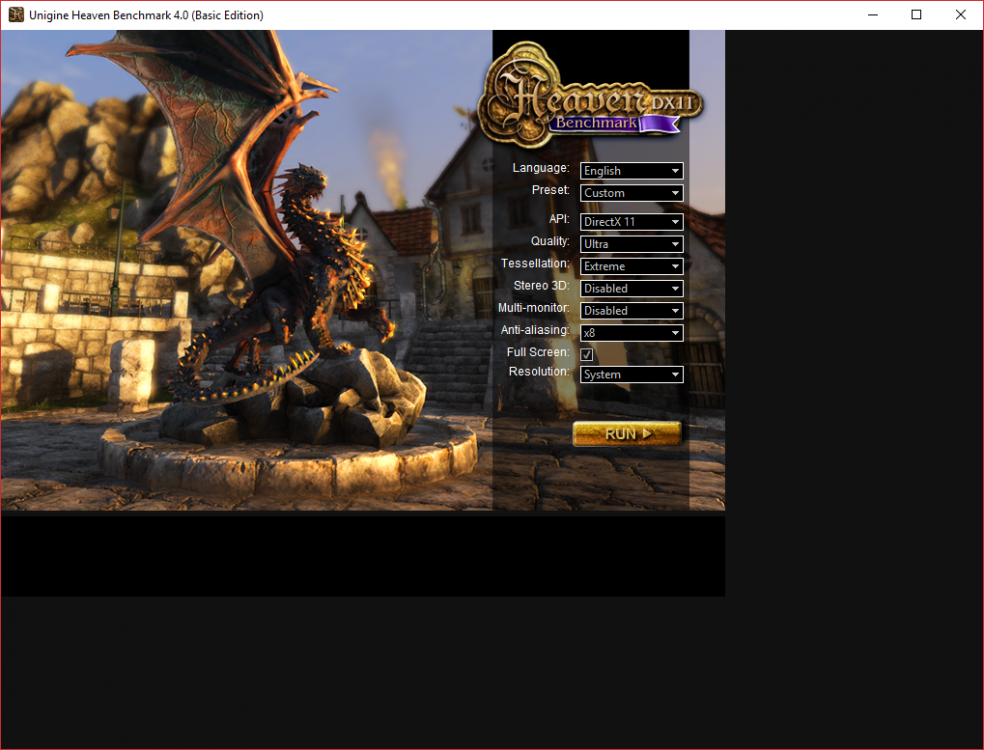The width and height of the screenshot is (984, 750).
Task: Open the Stereo 3D dropdown
Action: tap(631, 289)
